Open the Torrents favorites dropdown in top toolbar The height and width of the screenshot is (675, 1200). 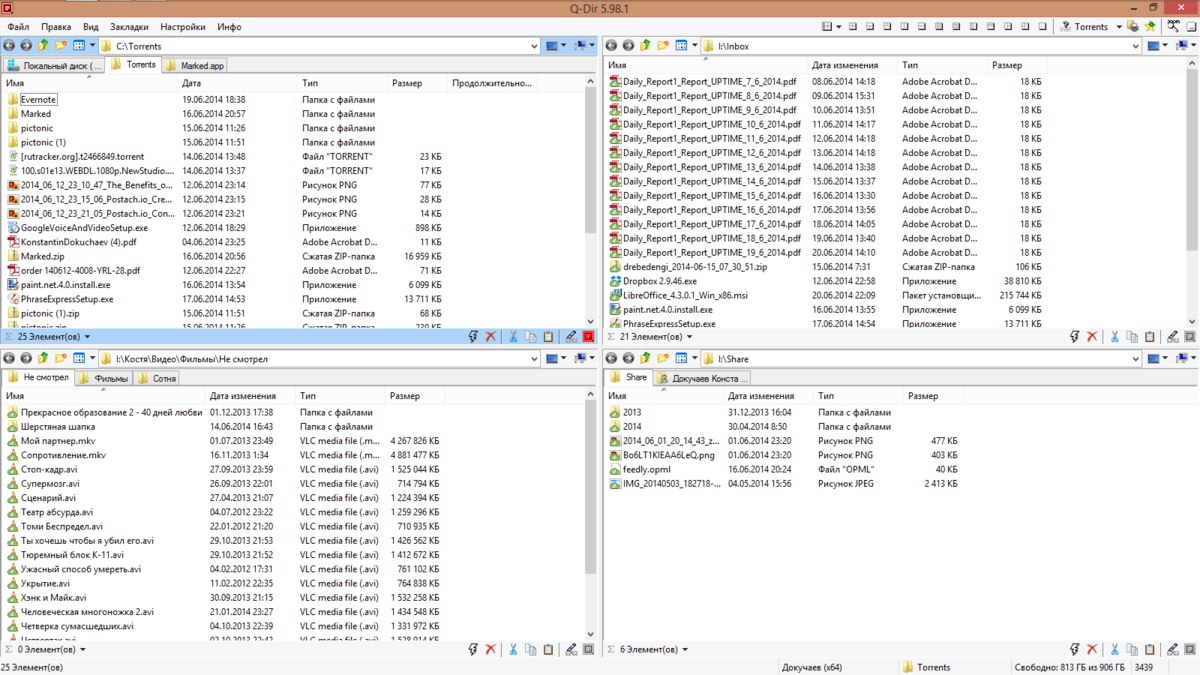(1119, 27)
